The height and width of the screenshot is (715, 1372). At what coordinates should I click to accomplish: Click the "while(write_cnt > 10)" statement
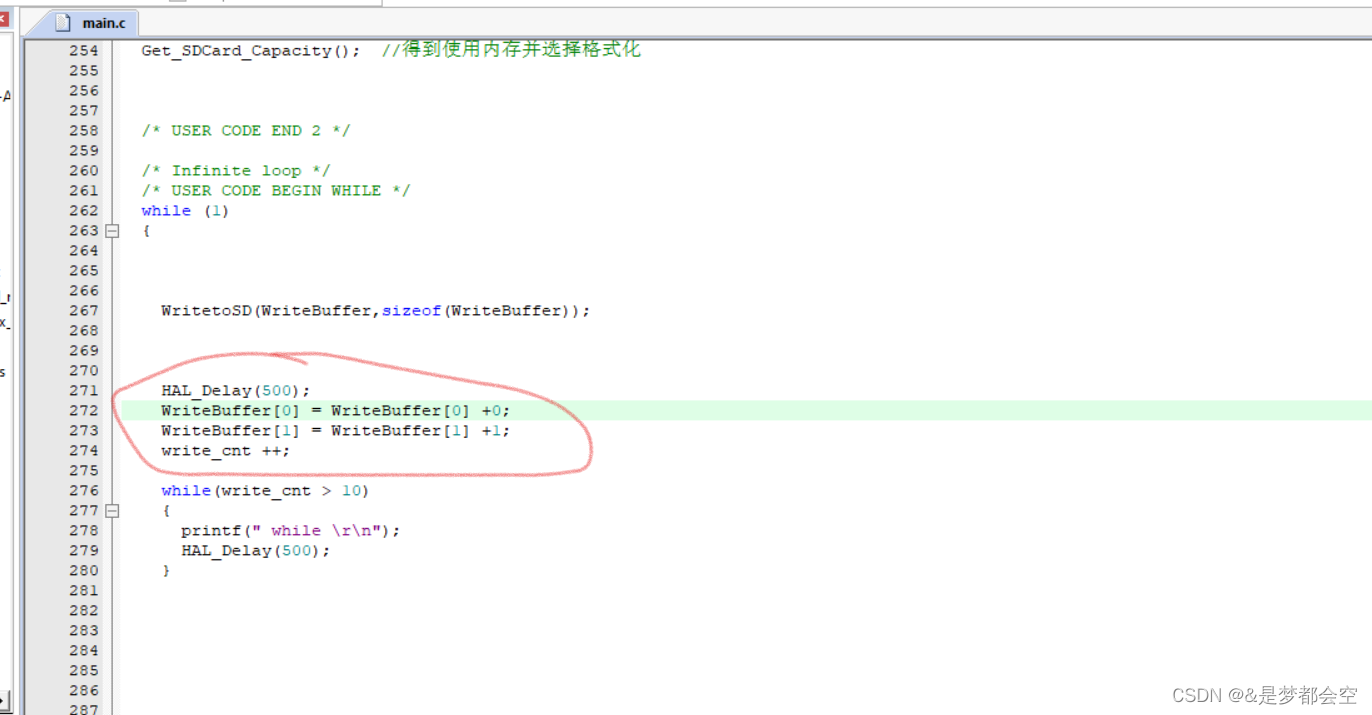[266, 491]
